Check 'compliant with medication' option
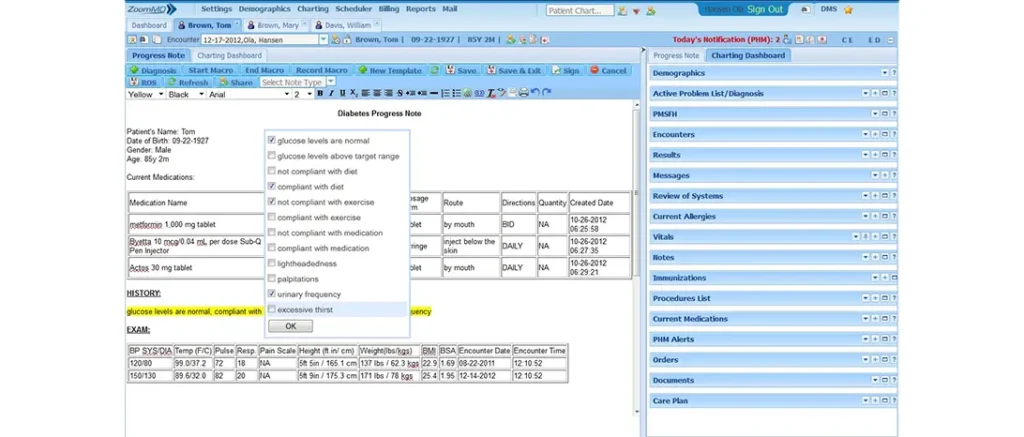The height and width of the screenshot is (437, 1024). (272, 248)
